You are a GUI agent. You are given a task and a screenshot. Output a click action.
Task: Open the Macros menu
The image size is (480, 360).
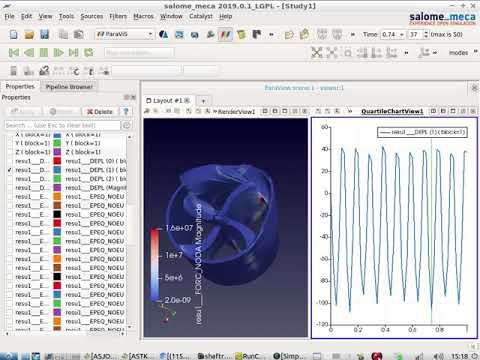143,16
